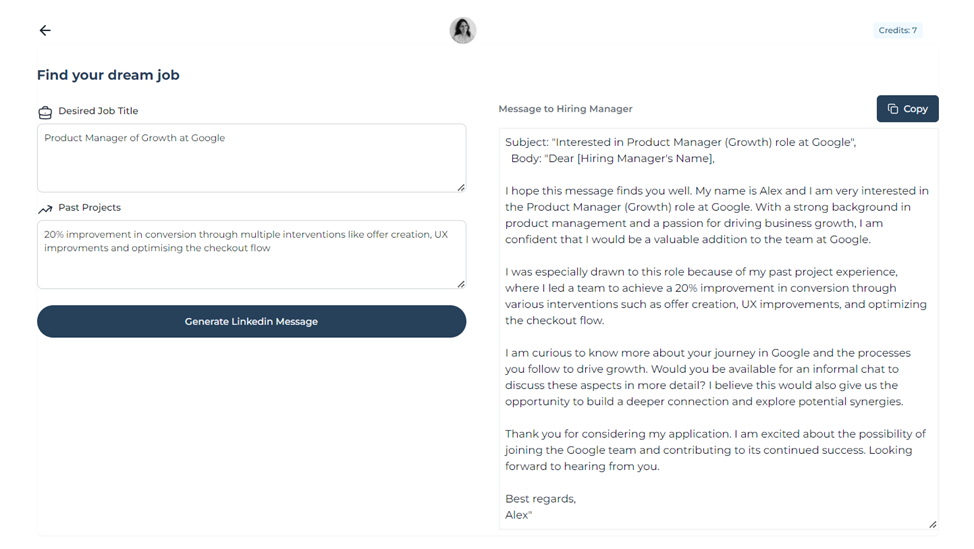The width and height of the screenshot is (974, 549).
Task: Click the 'Desired Job Title' label
Action: [98, 111]
